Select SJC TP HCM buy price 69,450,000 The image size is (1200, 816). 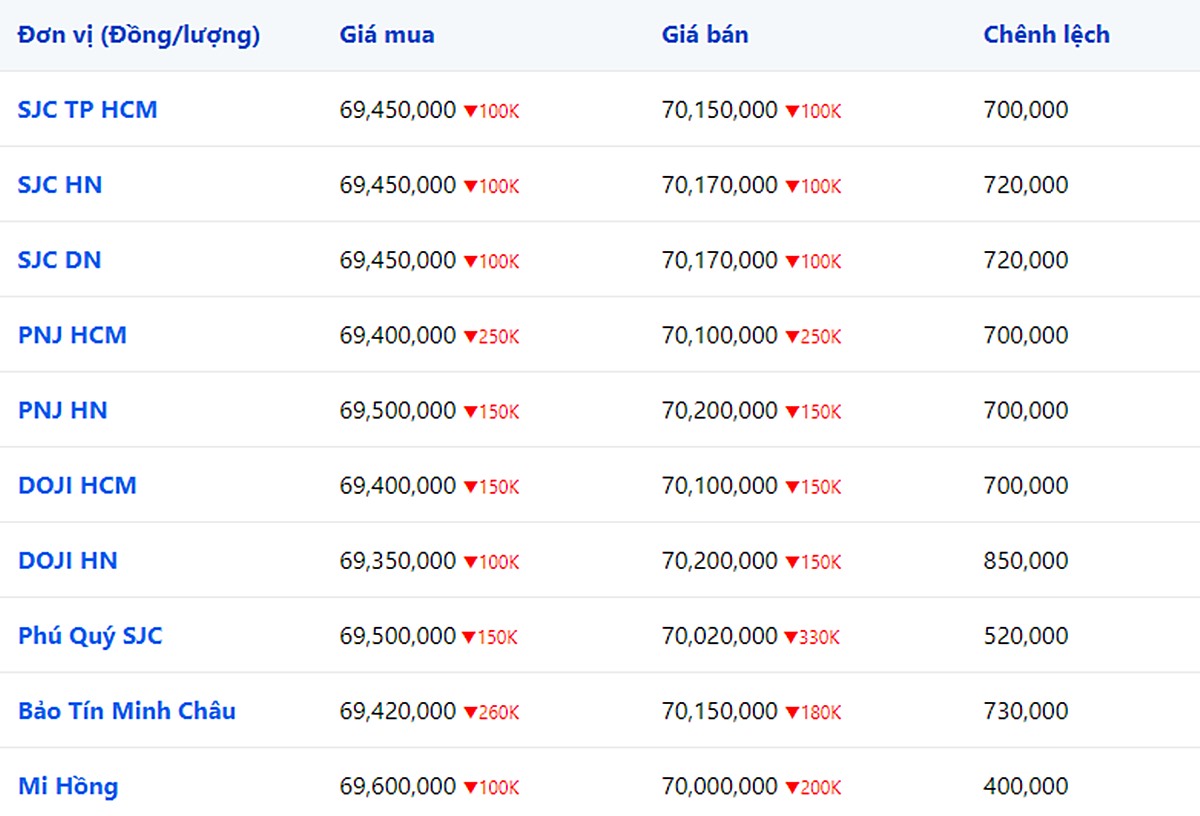point(398,110)
